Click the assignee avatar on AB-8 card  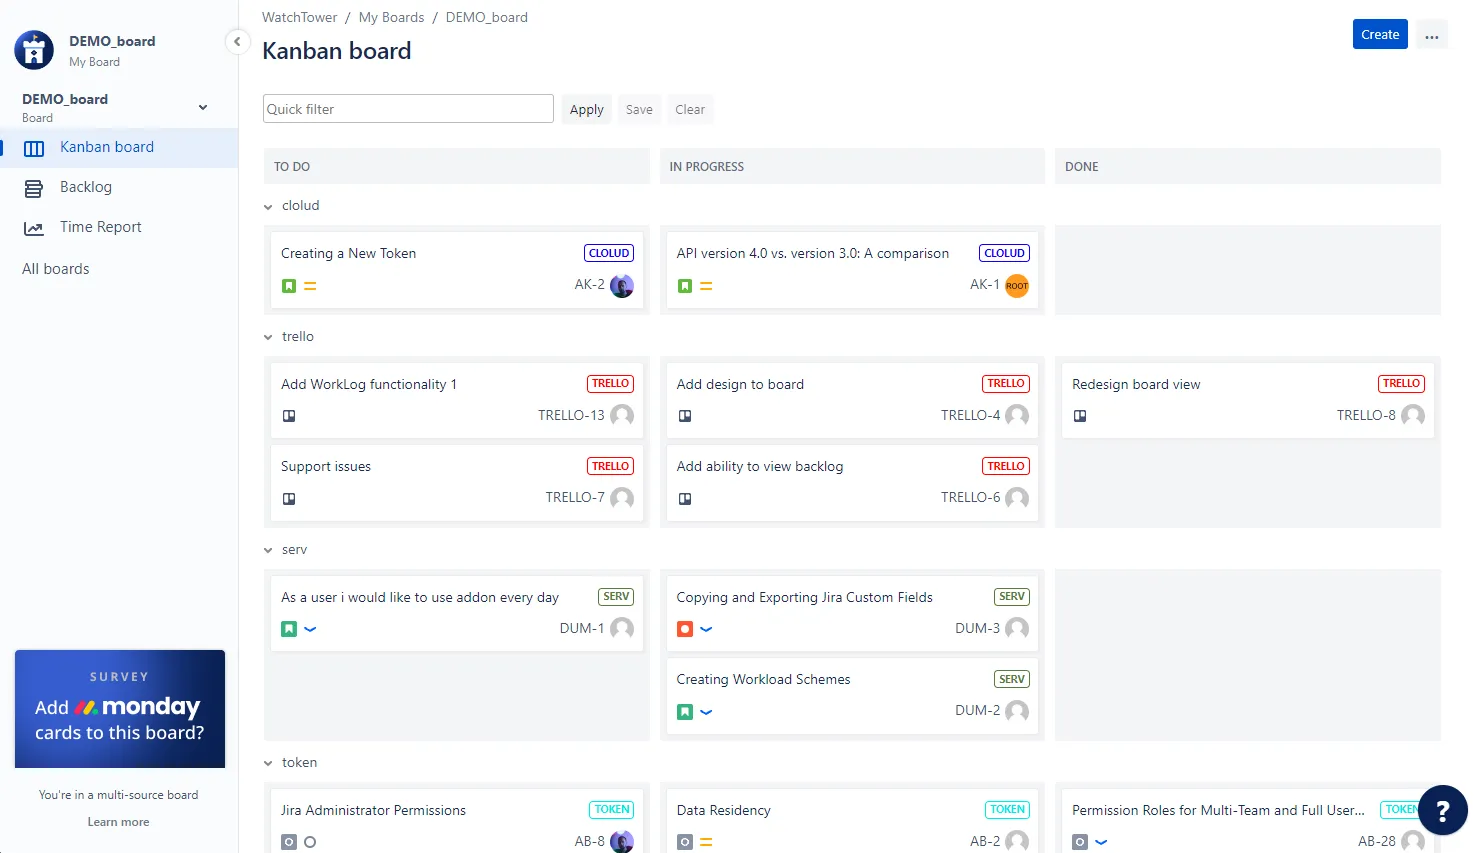(622, 841)
